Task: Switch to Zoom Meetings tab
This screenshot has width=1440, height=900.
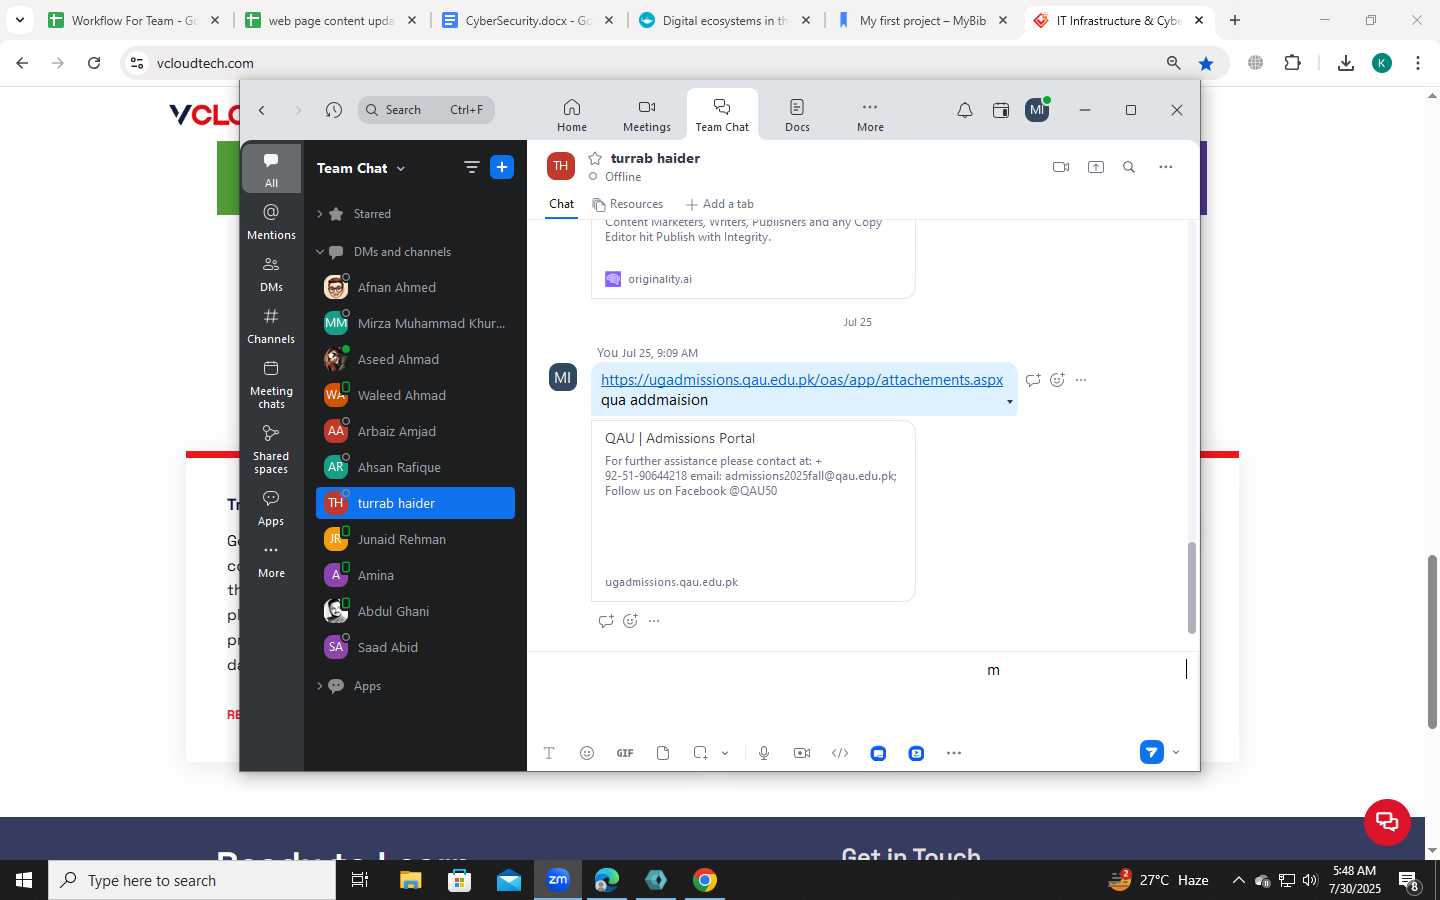Action: tap(647, 115)
